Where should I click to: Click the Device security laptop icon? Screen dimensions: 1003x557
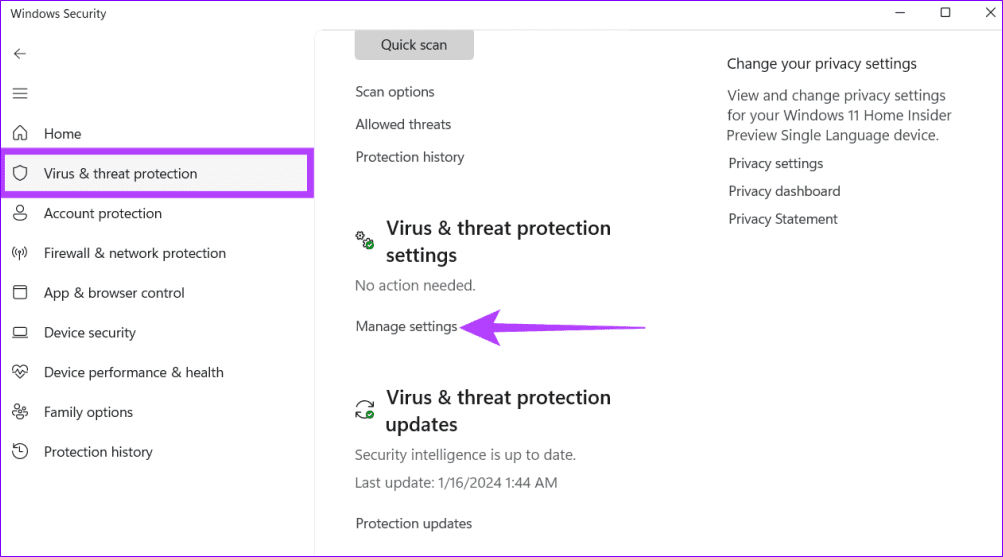pos(20,333)
